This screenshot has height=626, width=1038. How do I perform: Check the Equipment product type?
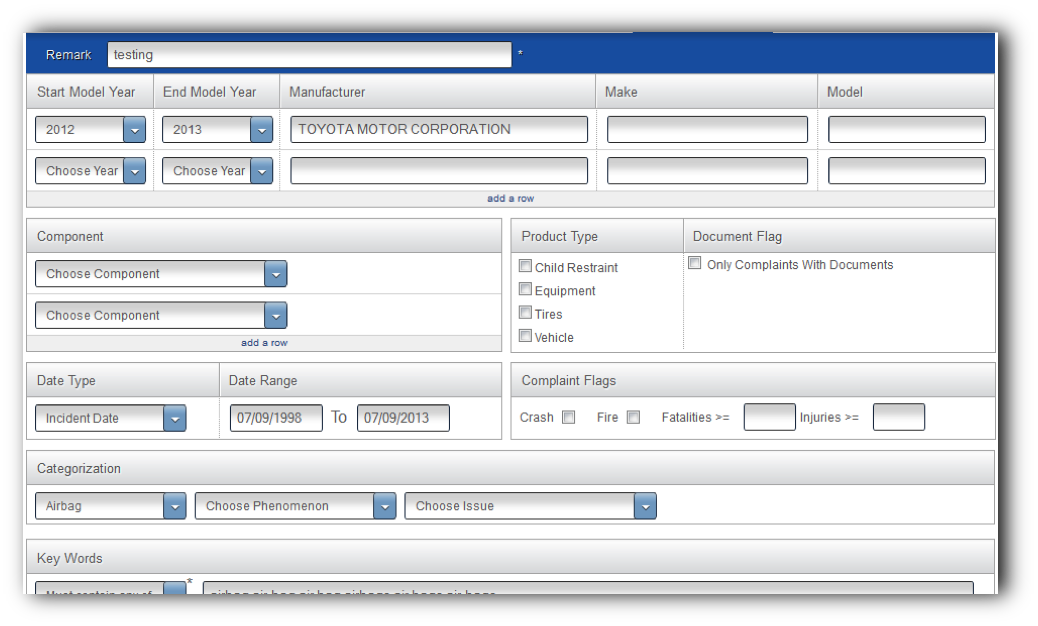(526, 289)
